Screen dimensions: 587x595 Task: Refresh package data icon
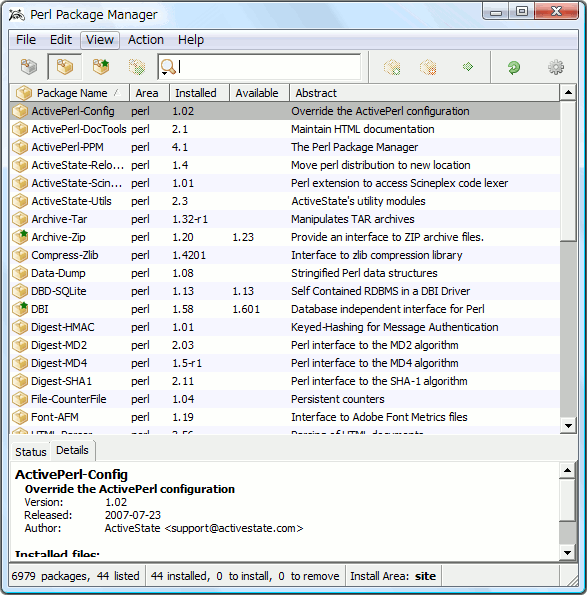coord(514,68)
